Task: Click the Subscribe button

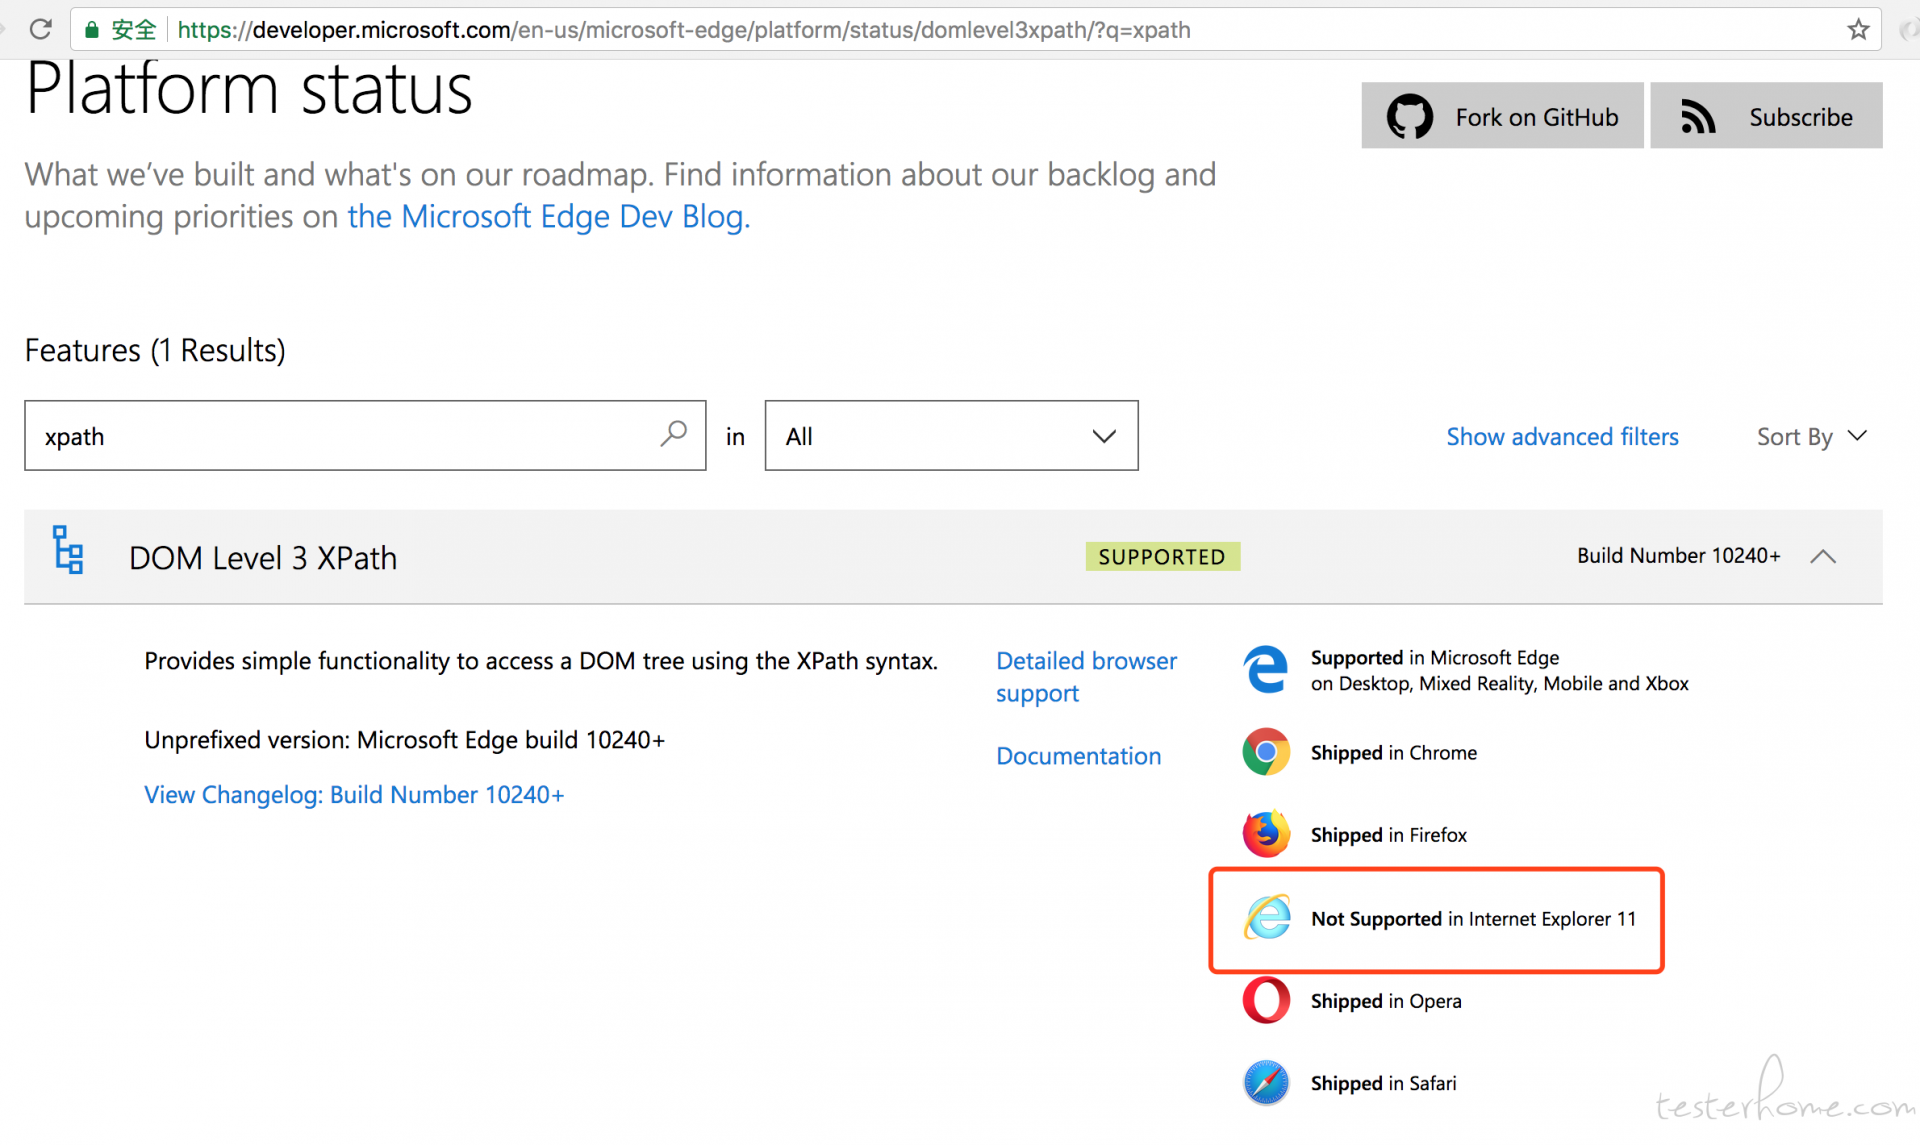Action: click(x=1766, y=116)
